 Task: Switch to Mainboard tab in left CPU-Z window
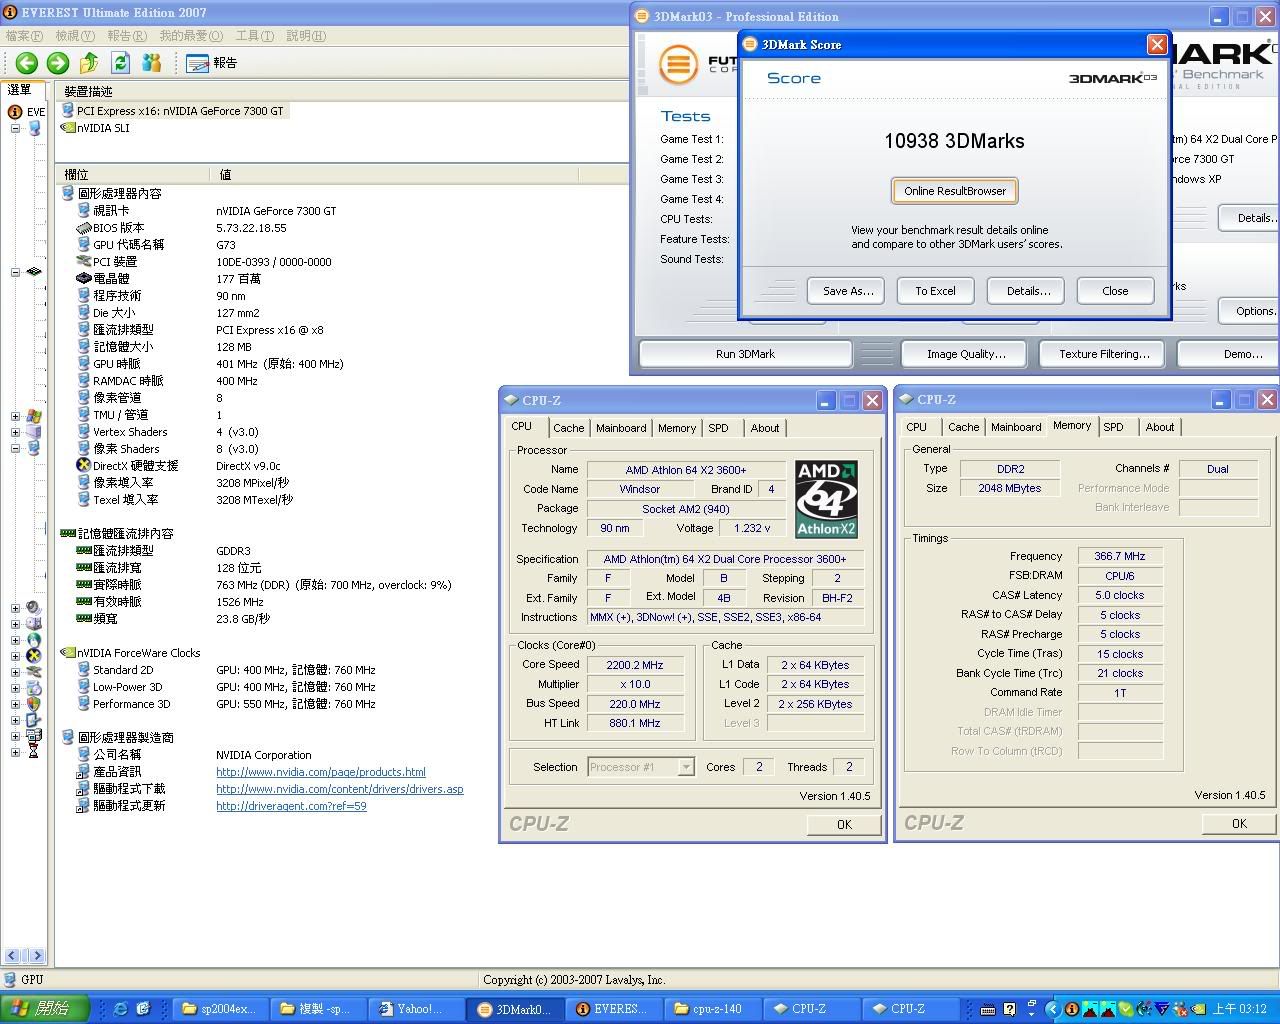(621, 428)
